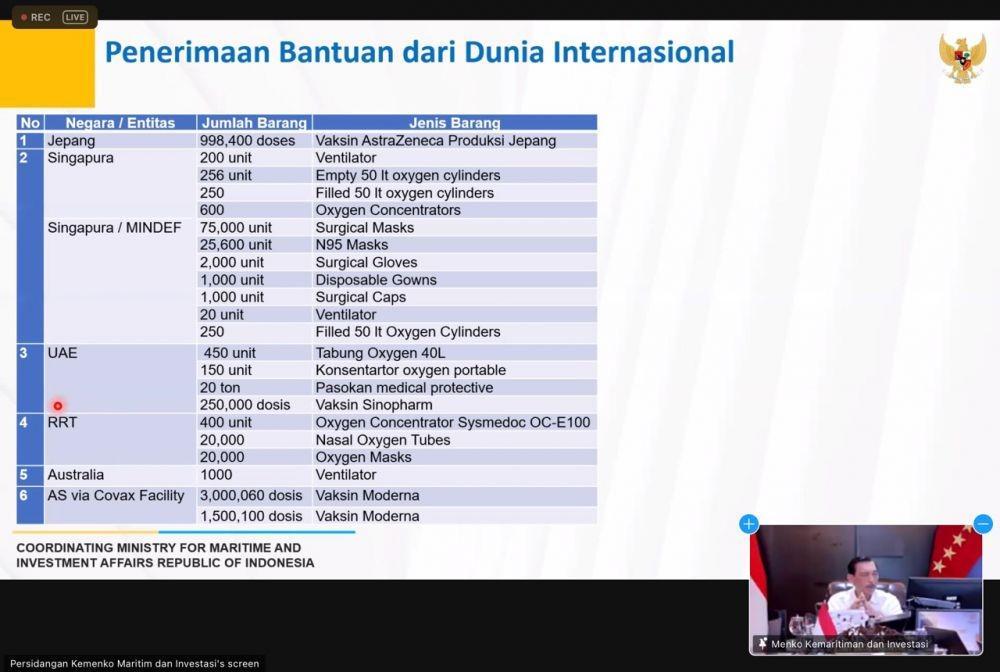The height and width of the screenshot is (672, 1000).
Task: Select "Oxygen Concentrator Sysmedoc OC-E100" cell
Action: click(455, 422)
